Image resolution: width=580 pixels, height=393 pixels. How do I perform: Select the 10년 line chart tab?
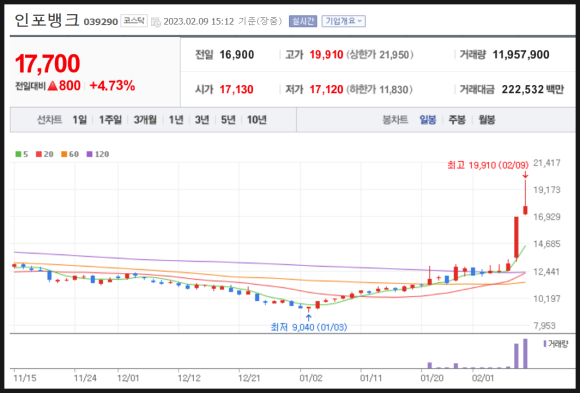[257, 120]
